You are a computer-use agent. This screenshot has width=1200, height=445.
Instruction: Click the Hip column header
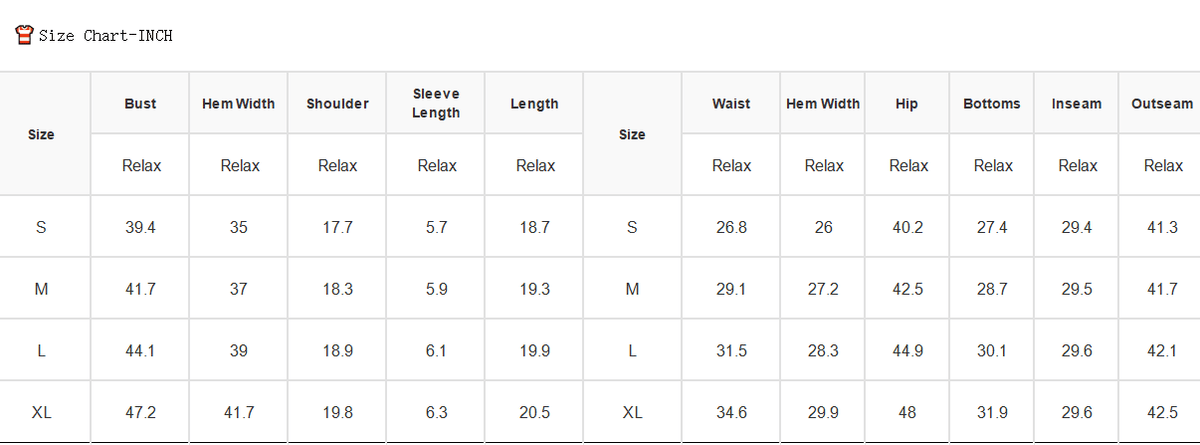[907, 103]
